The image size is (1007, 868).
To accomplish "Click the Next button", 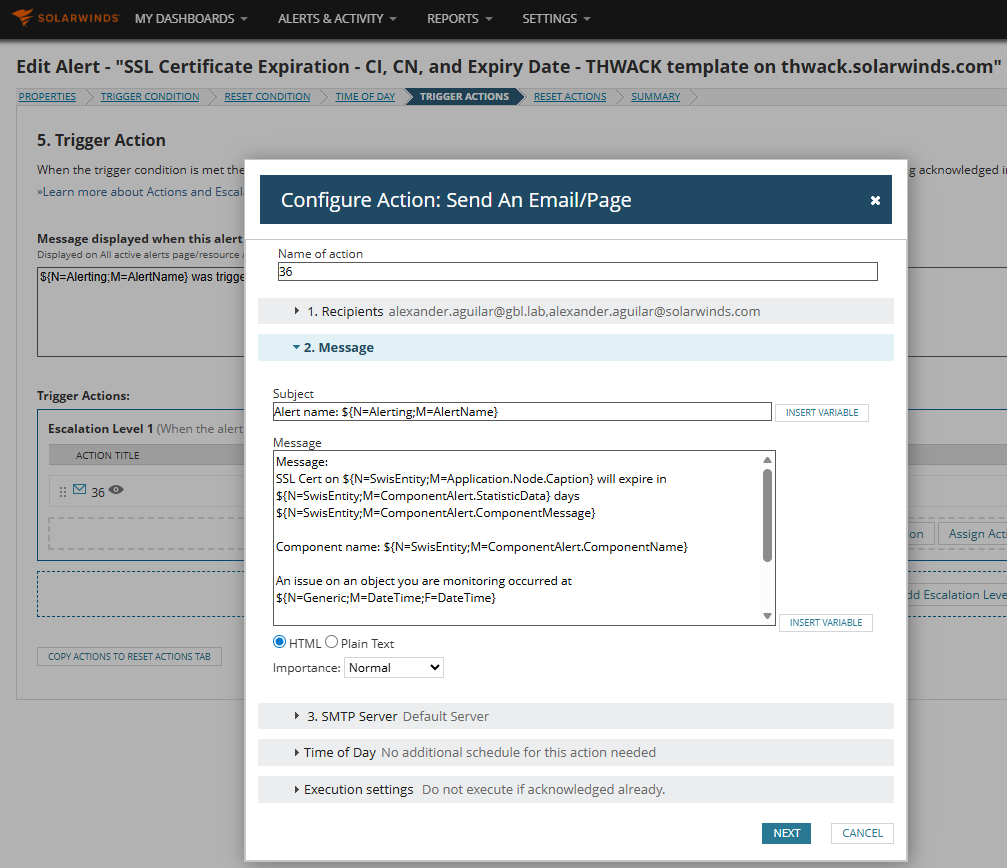I will pos(786,833).
